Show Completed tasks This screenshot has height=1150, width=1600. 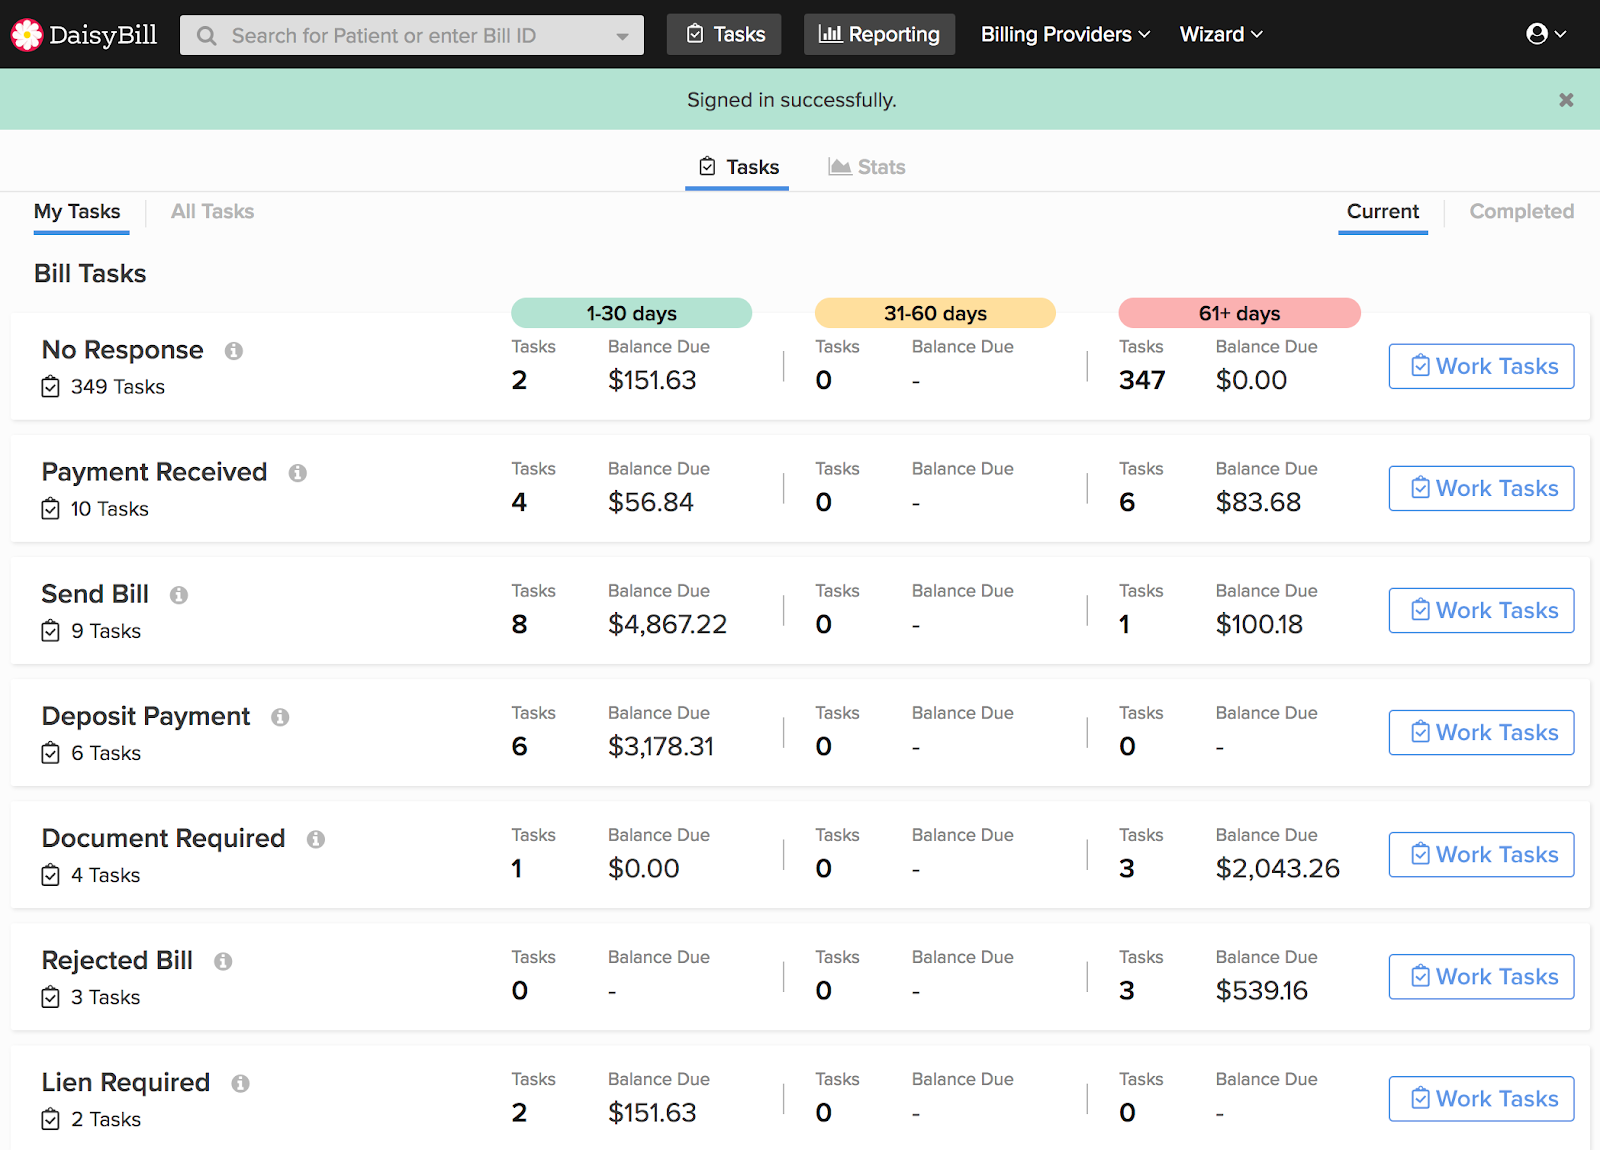1521,211
